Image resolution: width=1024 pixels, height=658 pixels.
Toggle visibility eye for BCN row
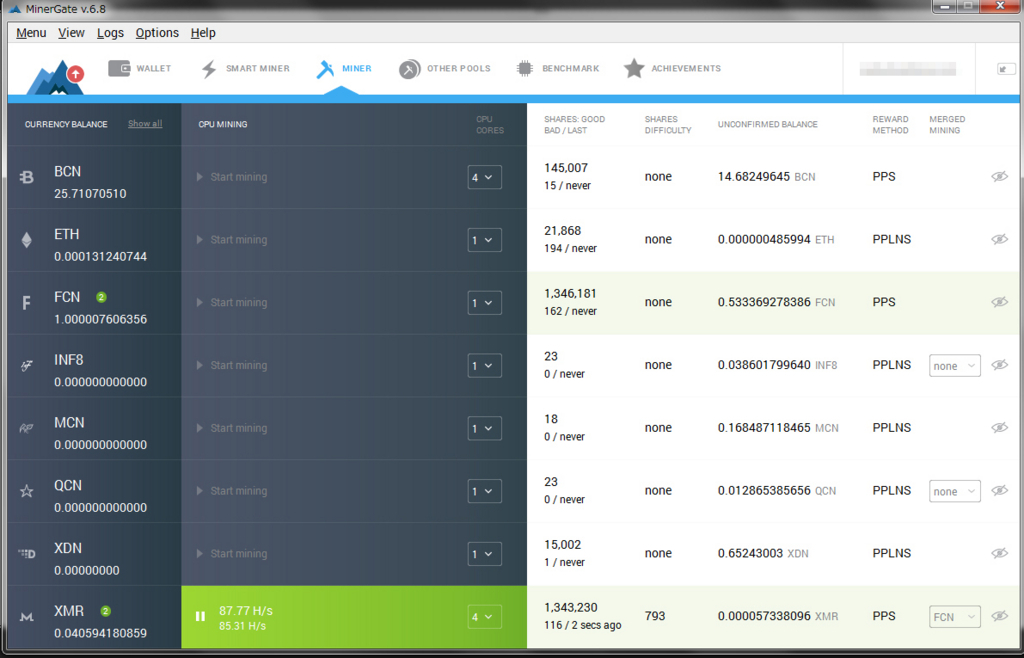point(999,176)
